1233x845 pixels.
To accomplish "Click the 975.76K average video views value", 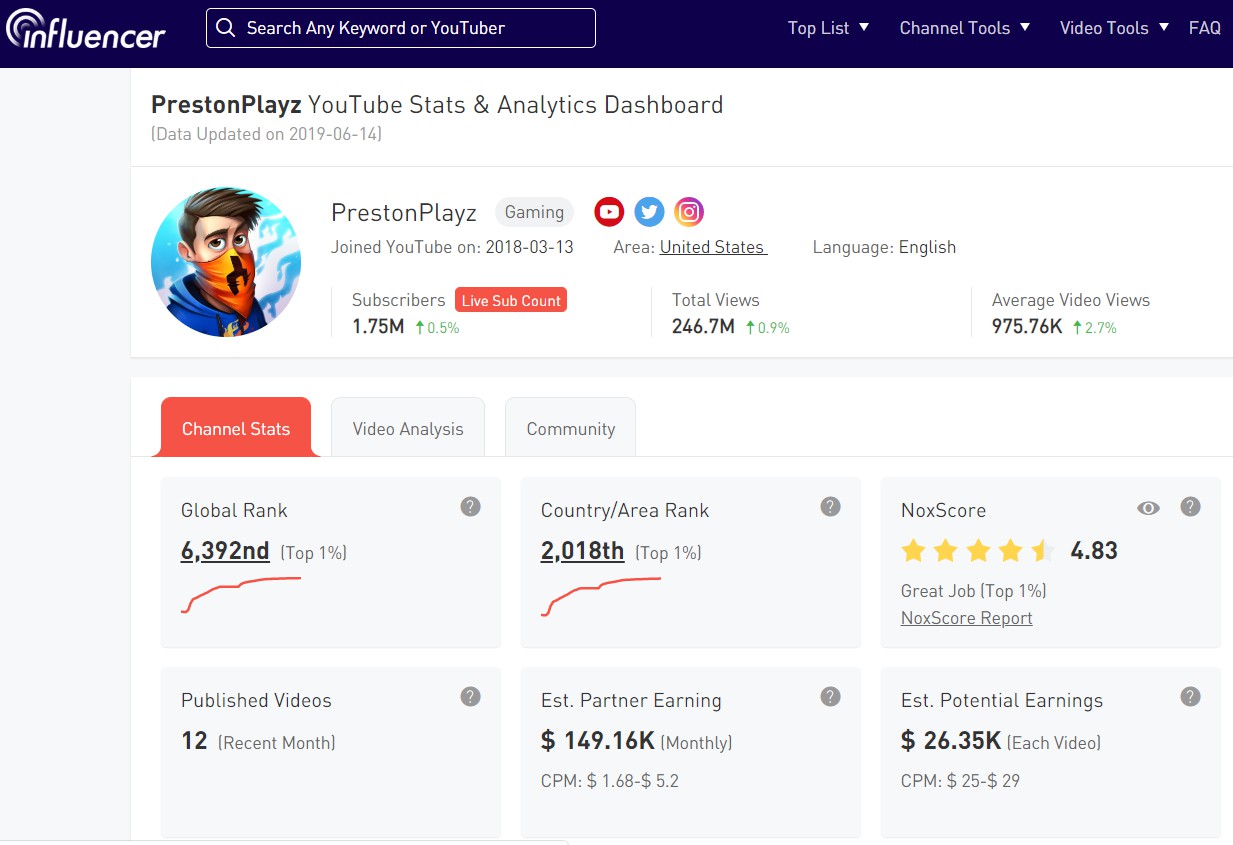I will 1027,327.
